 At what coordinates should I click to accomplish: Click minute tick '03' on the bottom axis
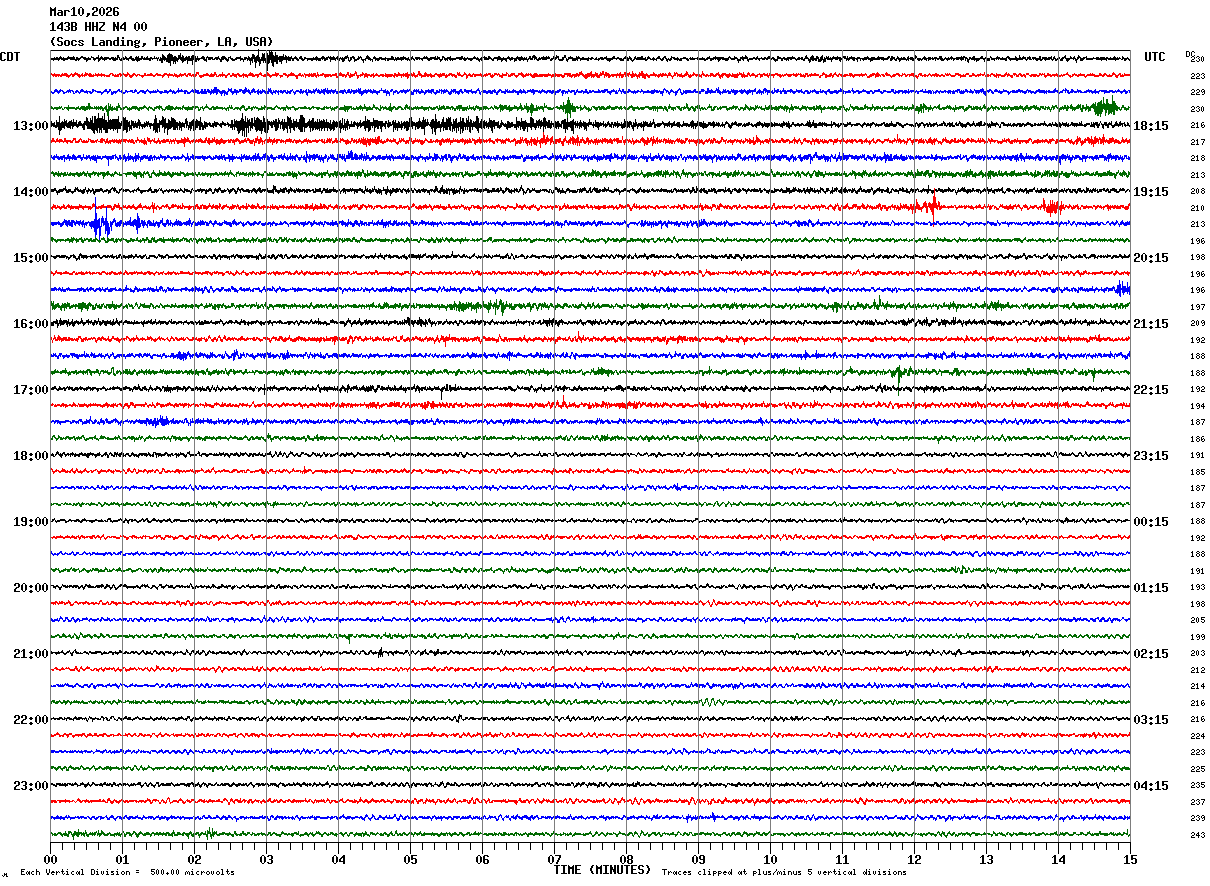266,859
